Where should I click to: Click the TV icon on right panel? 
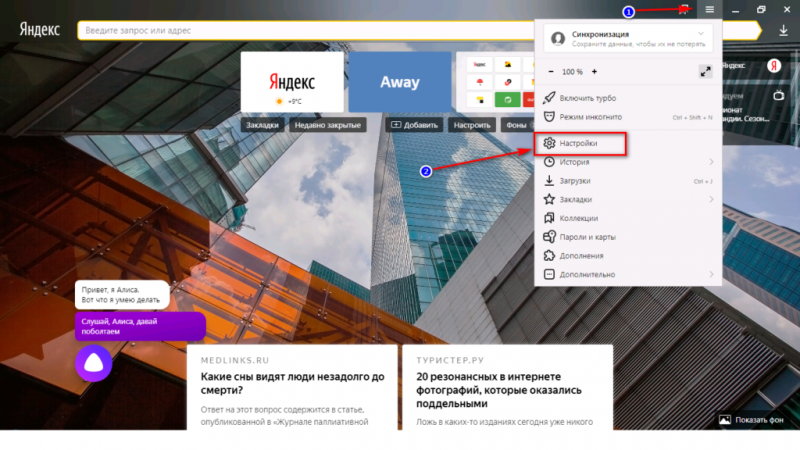[779, 95]
